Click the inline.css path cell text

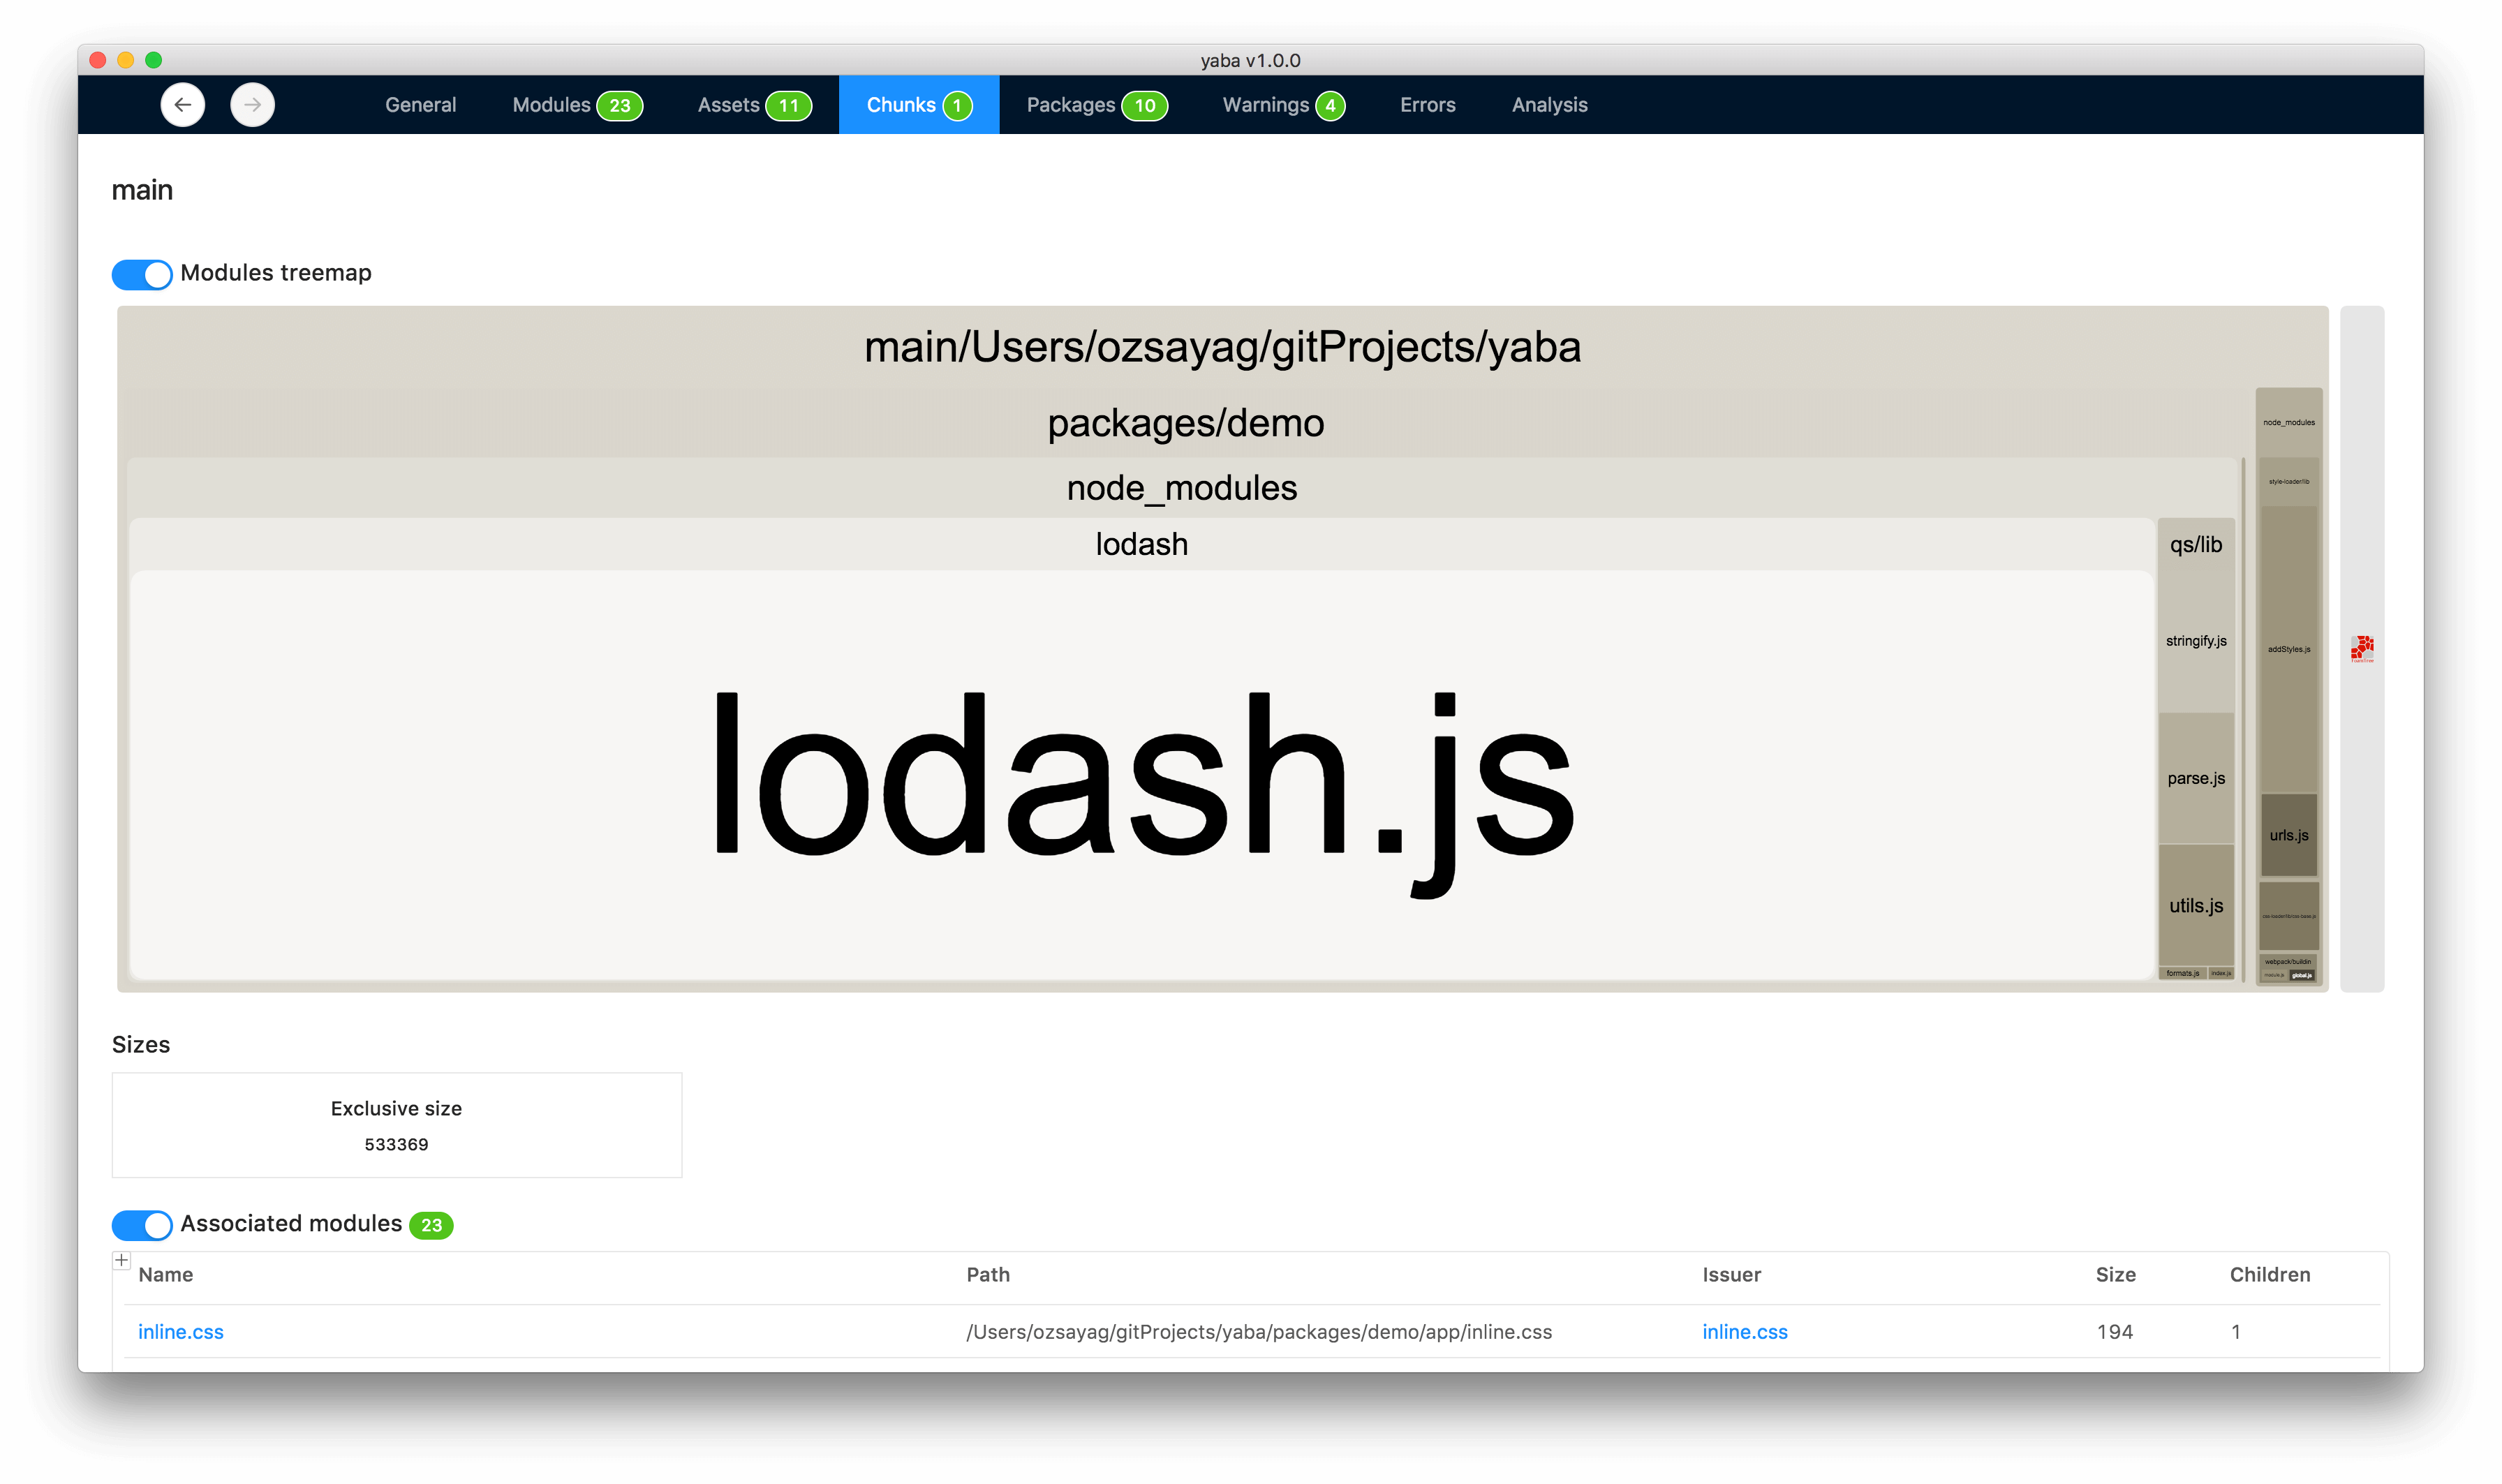[x=1258, y=1332]
